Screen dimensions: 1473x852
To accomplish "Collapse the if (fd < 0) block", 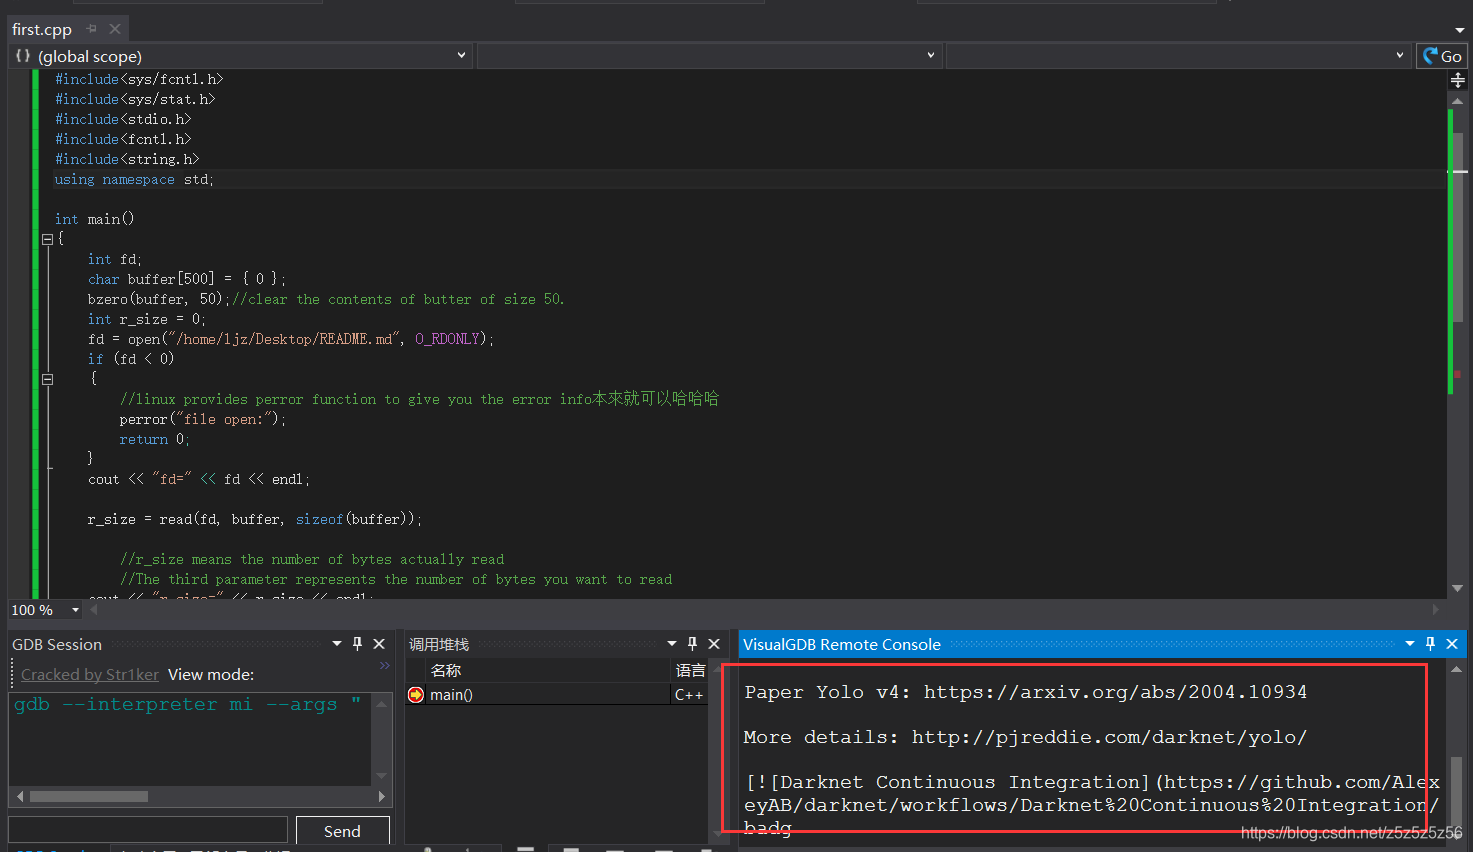I will pyautogui.click(x=47, y=379).
